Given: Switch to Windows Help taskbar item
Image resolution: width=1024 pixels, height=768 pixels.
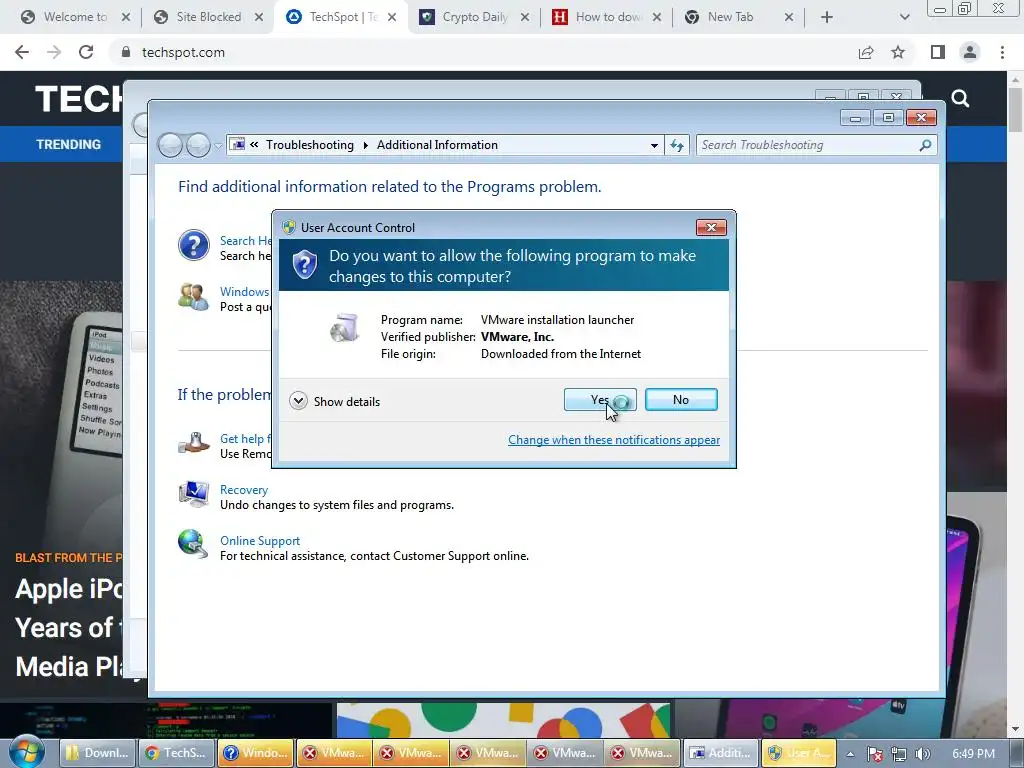Looking at the screenshot, I should tap(255, 753).
